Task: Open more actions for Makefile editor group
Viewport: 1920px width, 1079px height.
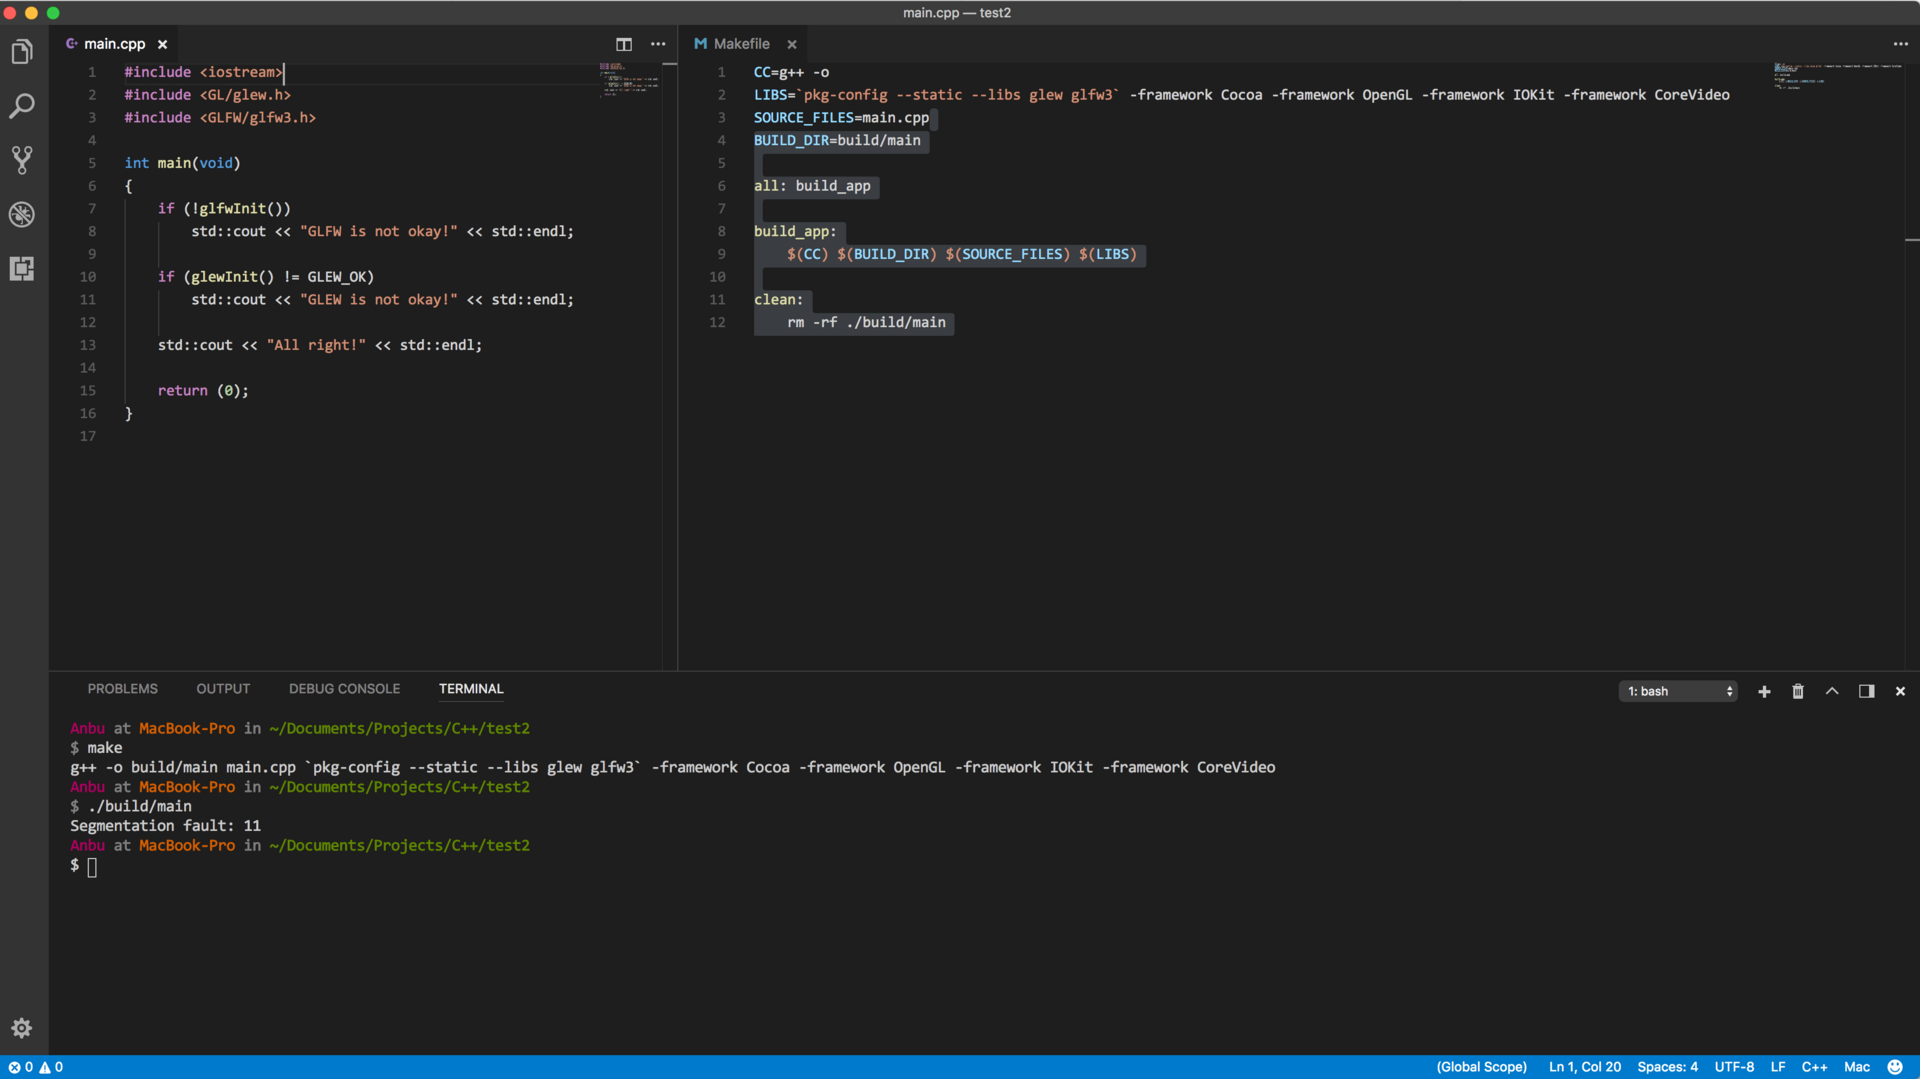Action: click(1900, 44)
